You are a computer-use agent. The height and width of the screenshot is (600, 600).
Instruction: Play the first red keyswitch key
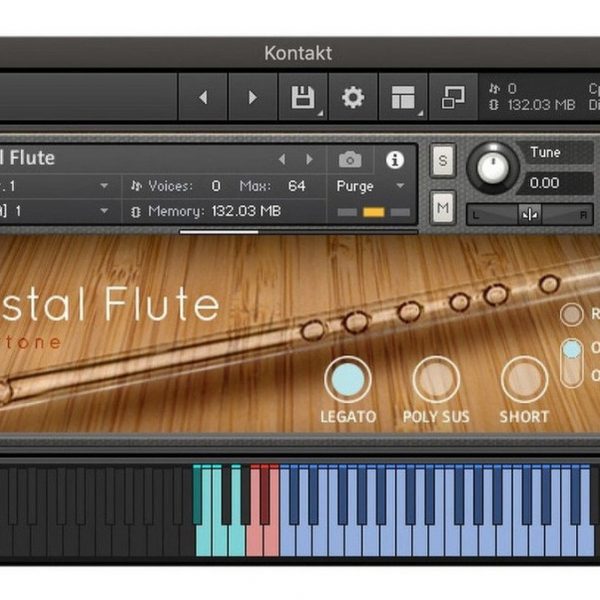tap(254, 540)
